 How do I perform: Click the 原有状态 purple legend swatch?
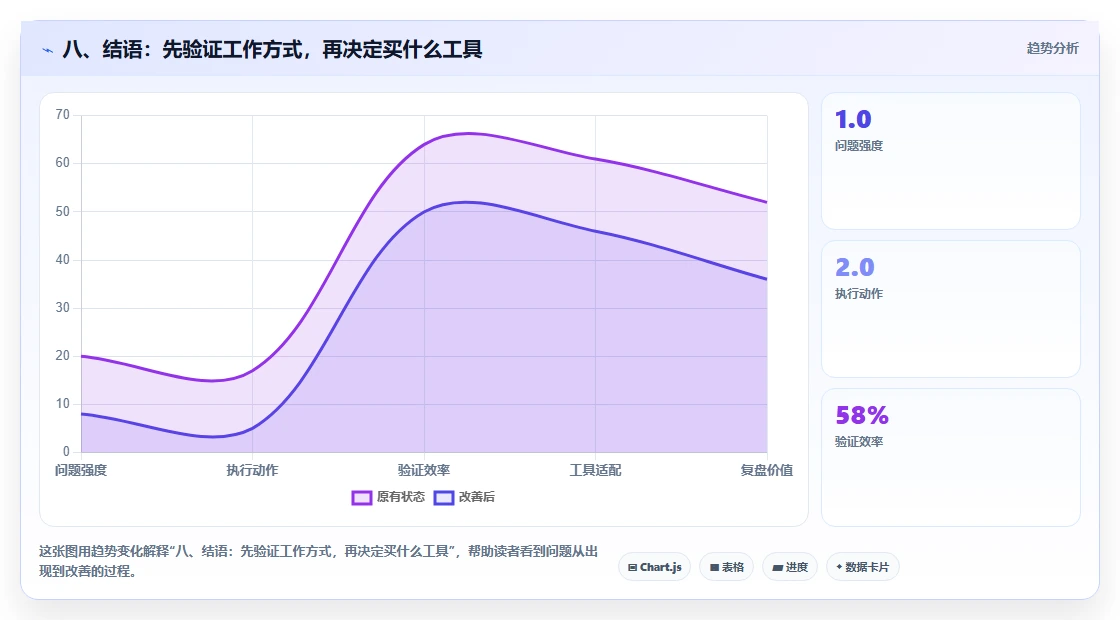coord(361,498)
